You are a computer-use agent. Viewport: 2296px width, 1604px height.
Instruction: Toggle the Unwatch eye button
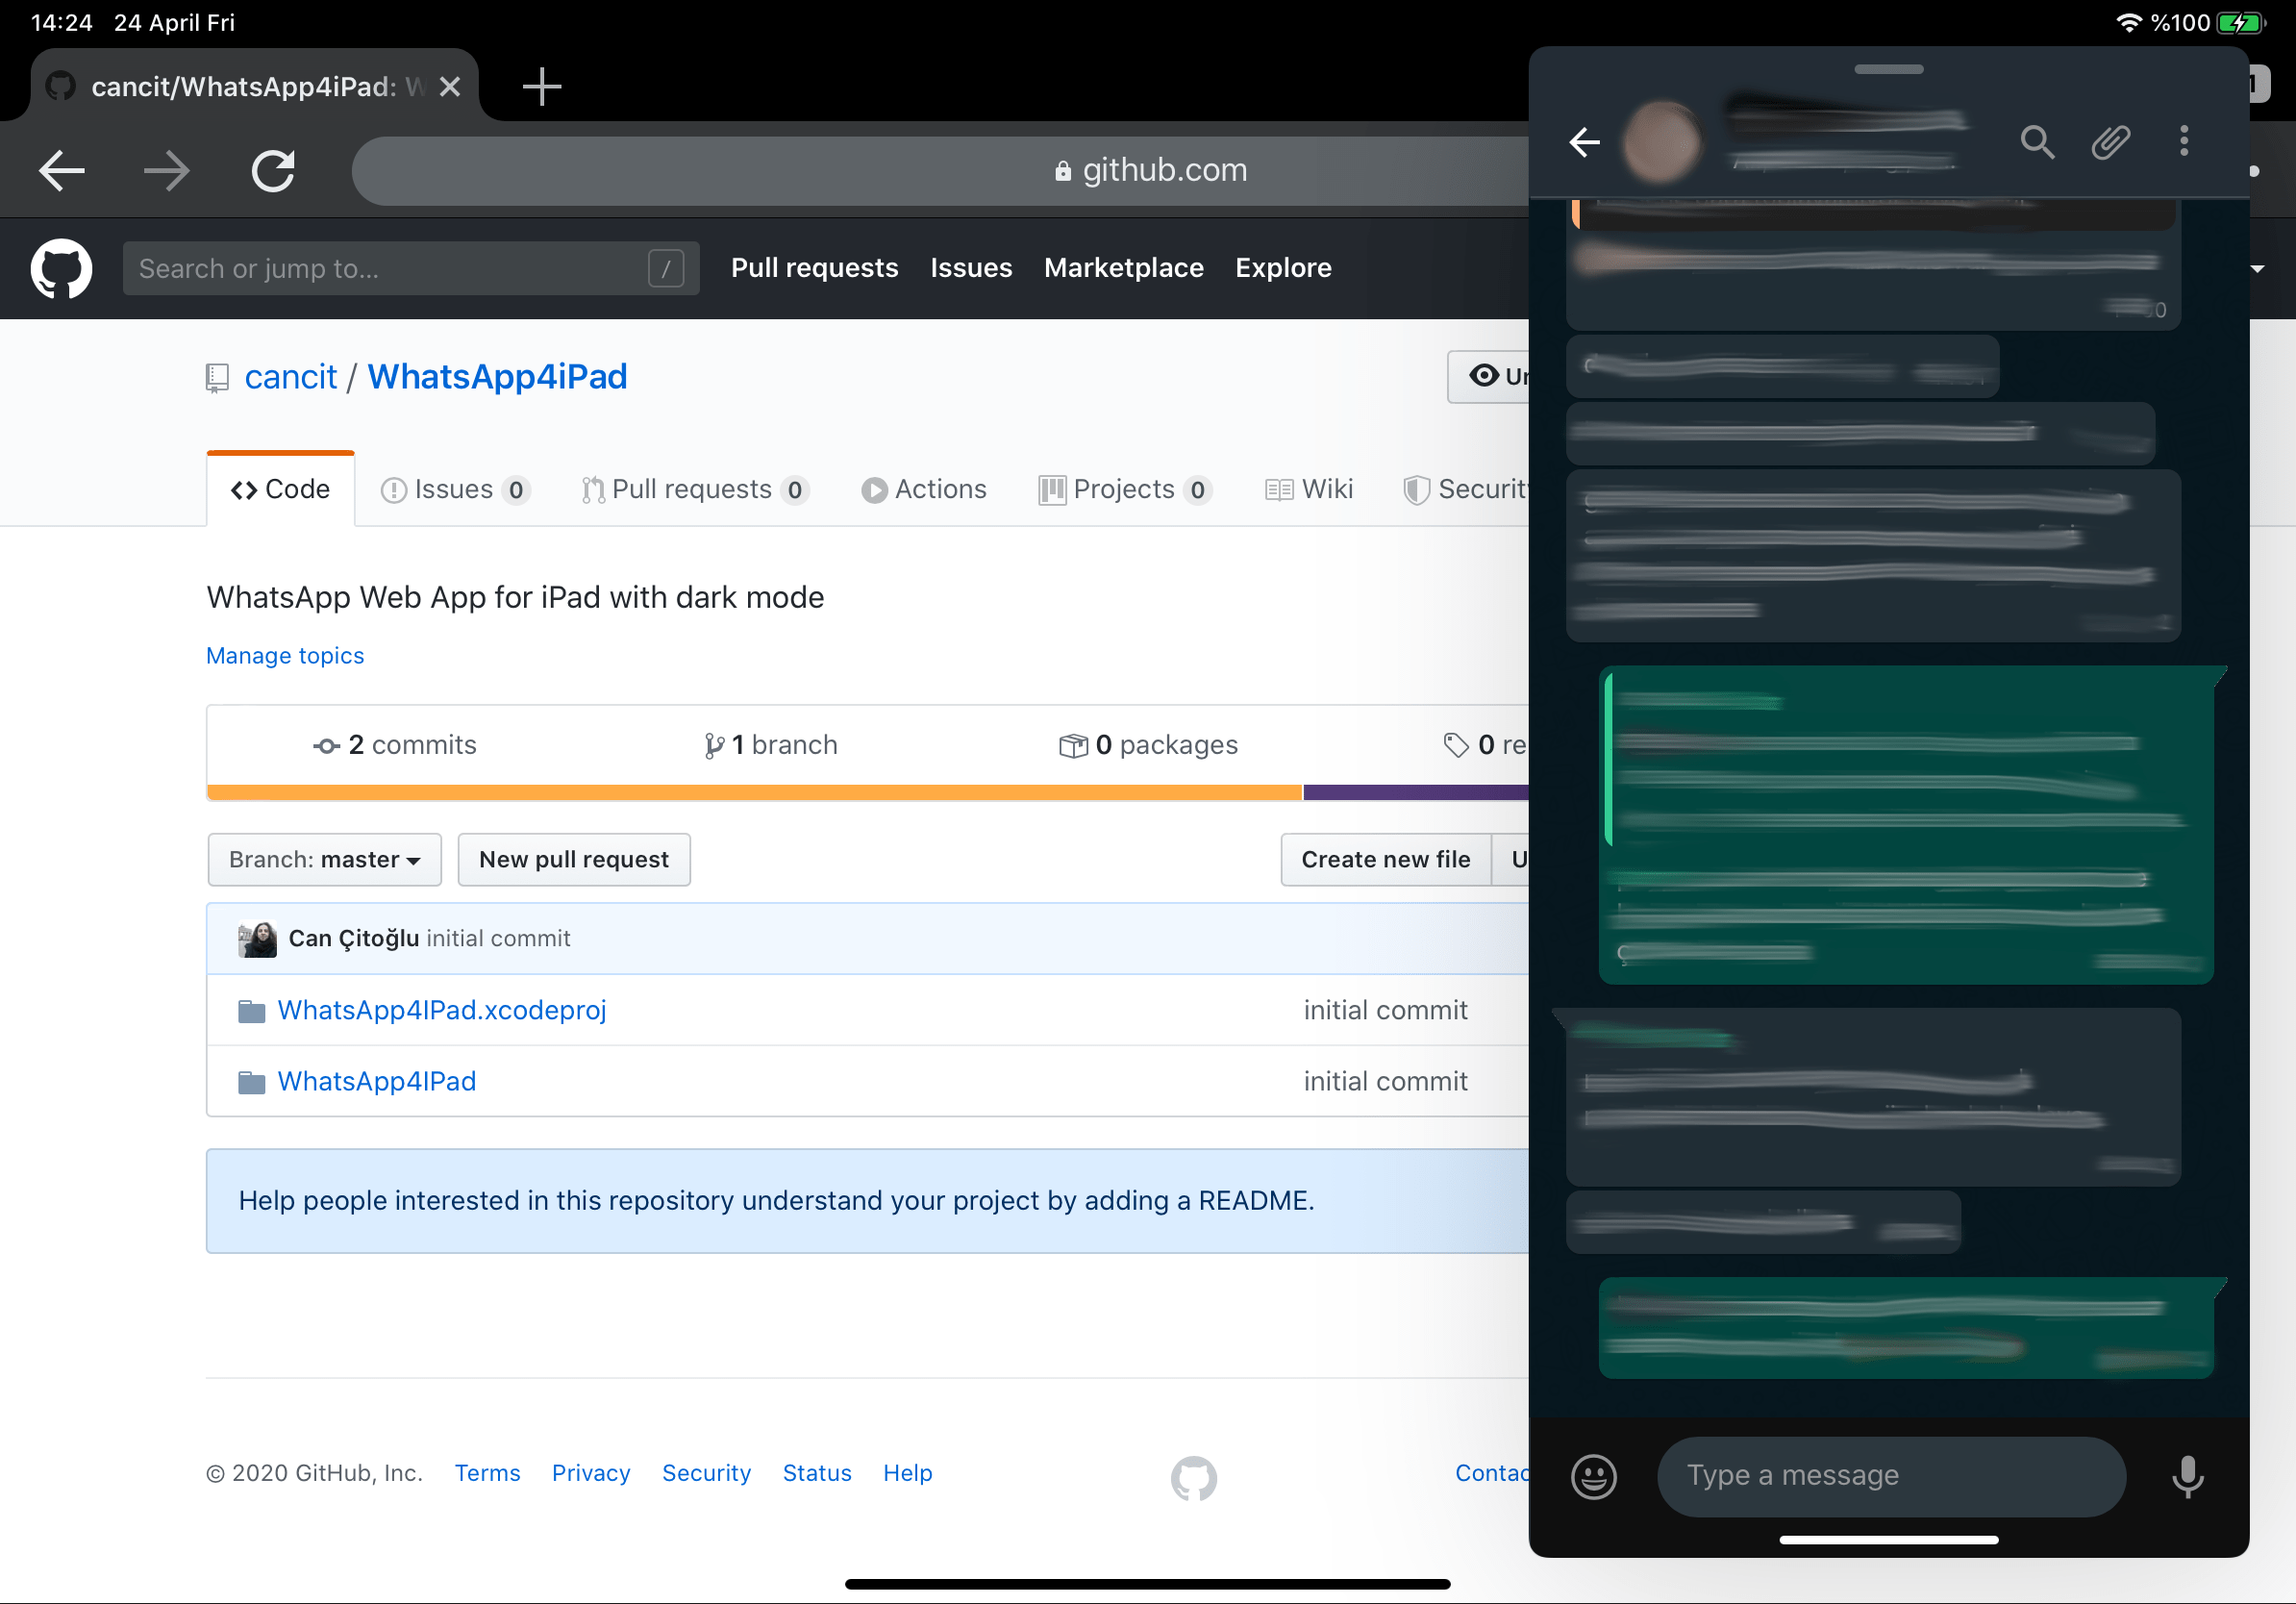coord(1492,376)
